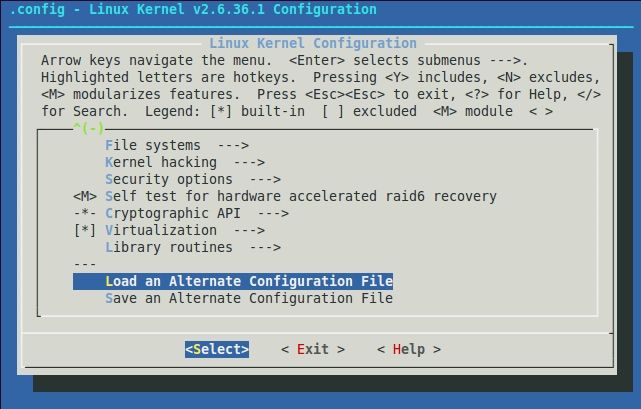Click the 'Legend: [*] built-in' text
The width and height of the screenshot is (641, 409).
[x=225, y=111]
